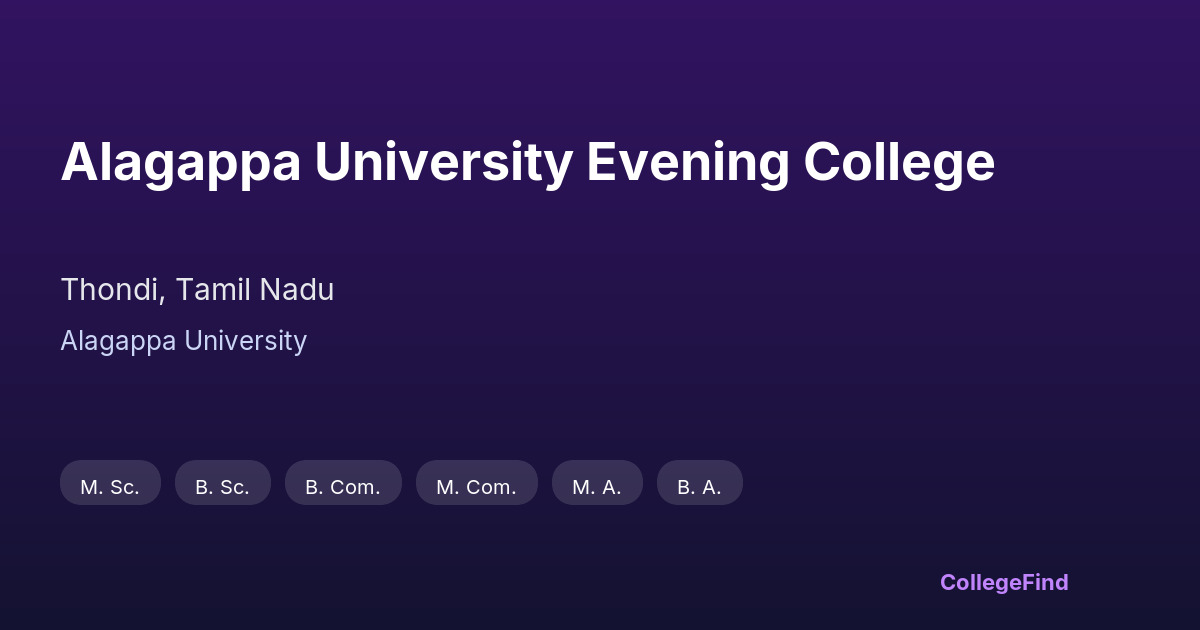Click the College part of CollegeFind logo
The image size is (1200, 630).
point(982,582)
